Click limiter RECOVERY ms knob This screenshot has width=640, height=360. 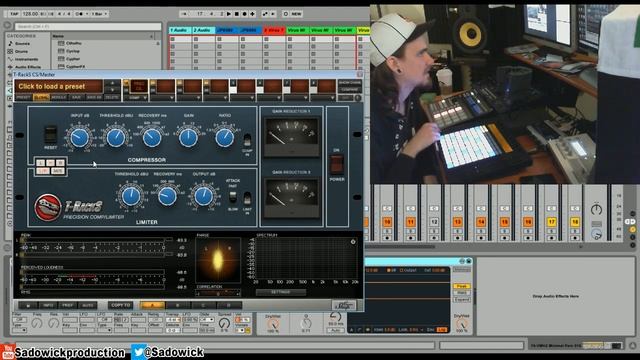point(167,196)
